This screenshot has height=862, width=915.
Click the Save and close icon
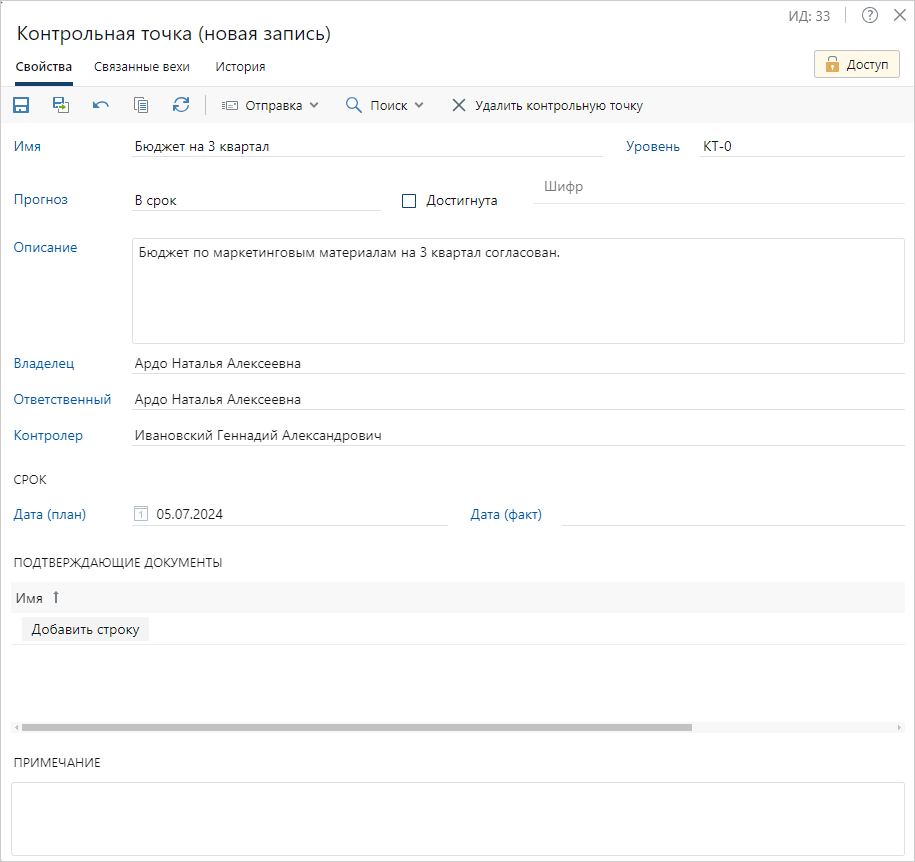coord(61,105)
